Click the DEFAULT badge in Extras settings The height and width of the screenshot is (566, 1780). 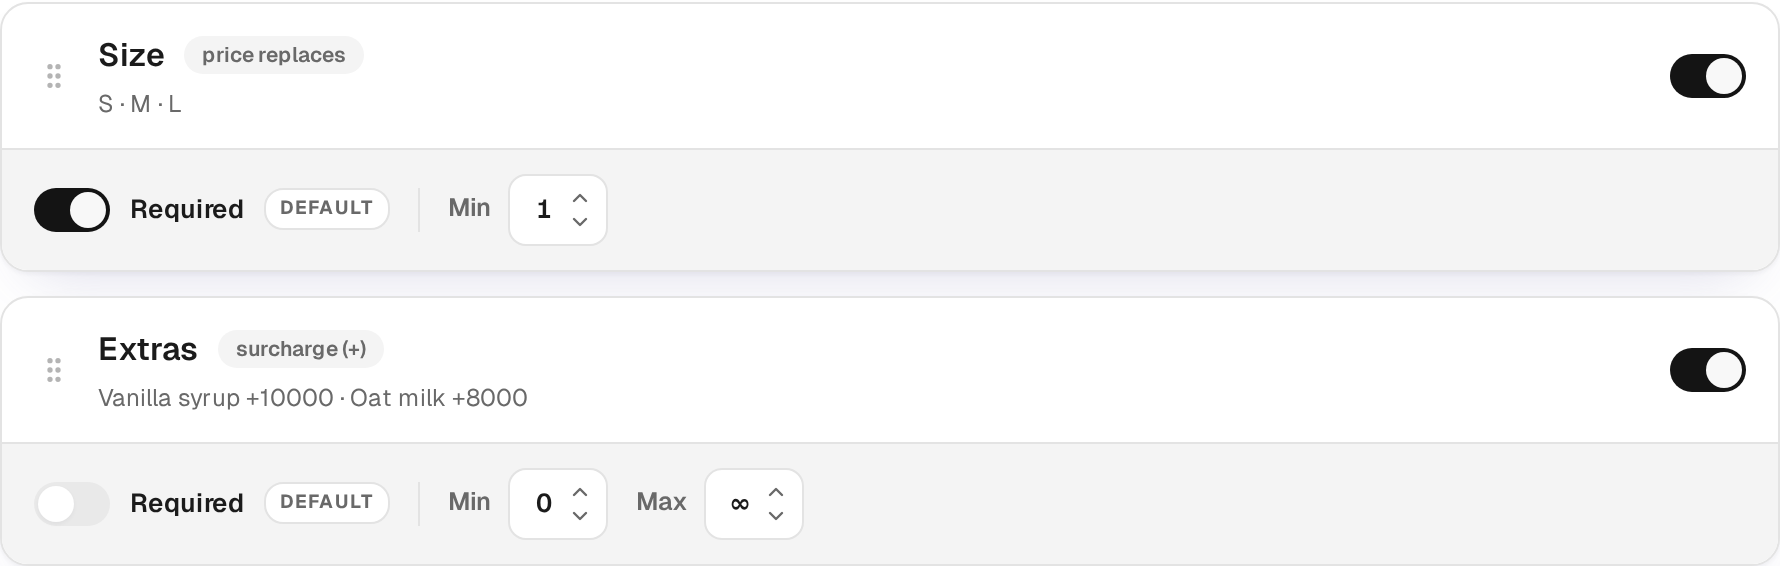point(326,503)
